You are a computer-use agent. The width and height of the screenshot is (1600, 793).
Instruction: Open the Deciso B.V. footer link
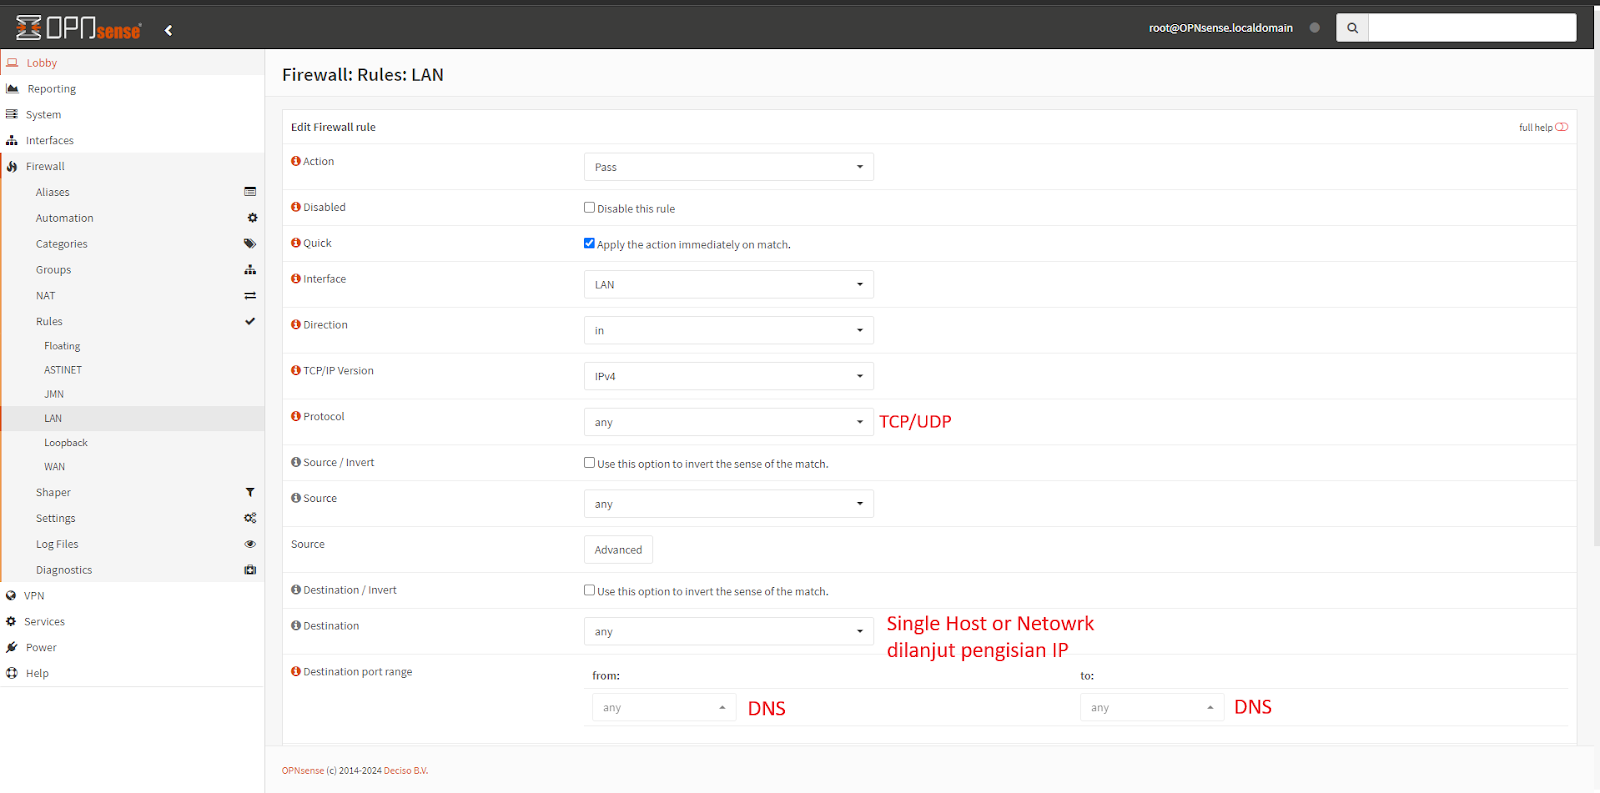pyautogui.click(x=406, y=771)
